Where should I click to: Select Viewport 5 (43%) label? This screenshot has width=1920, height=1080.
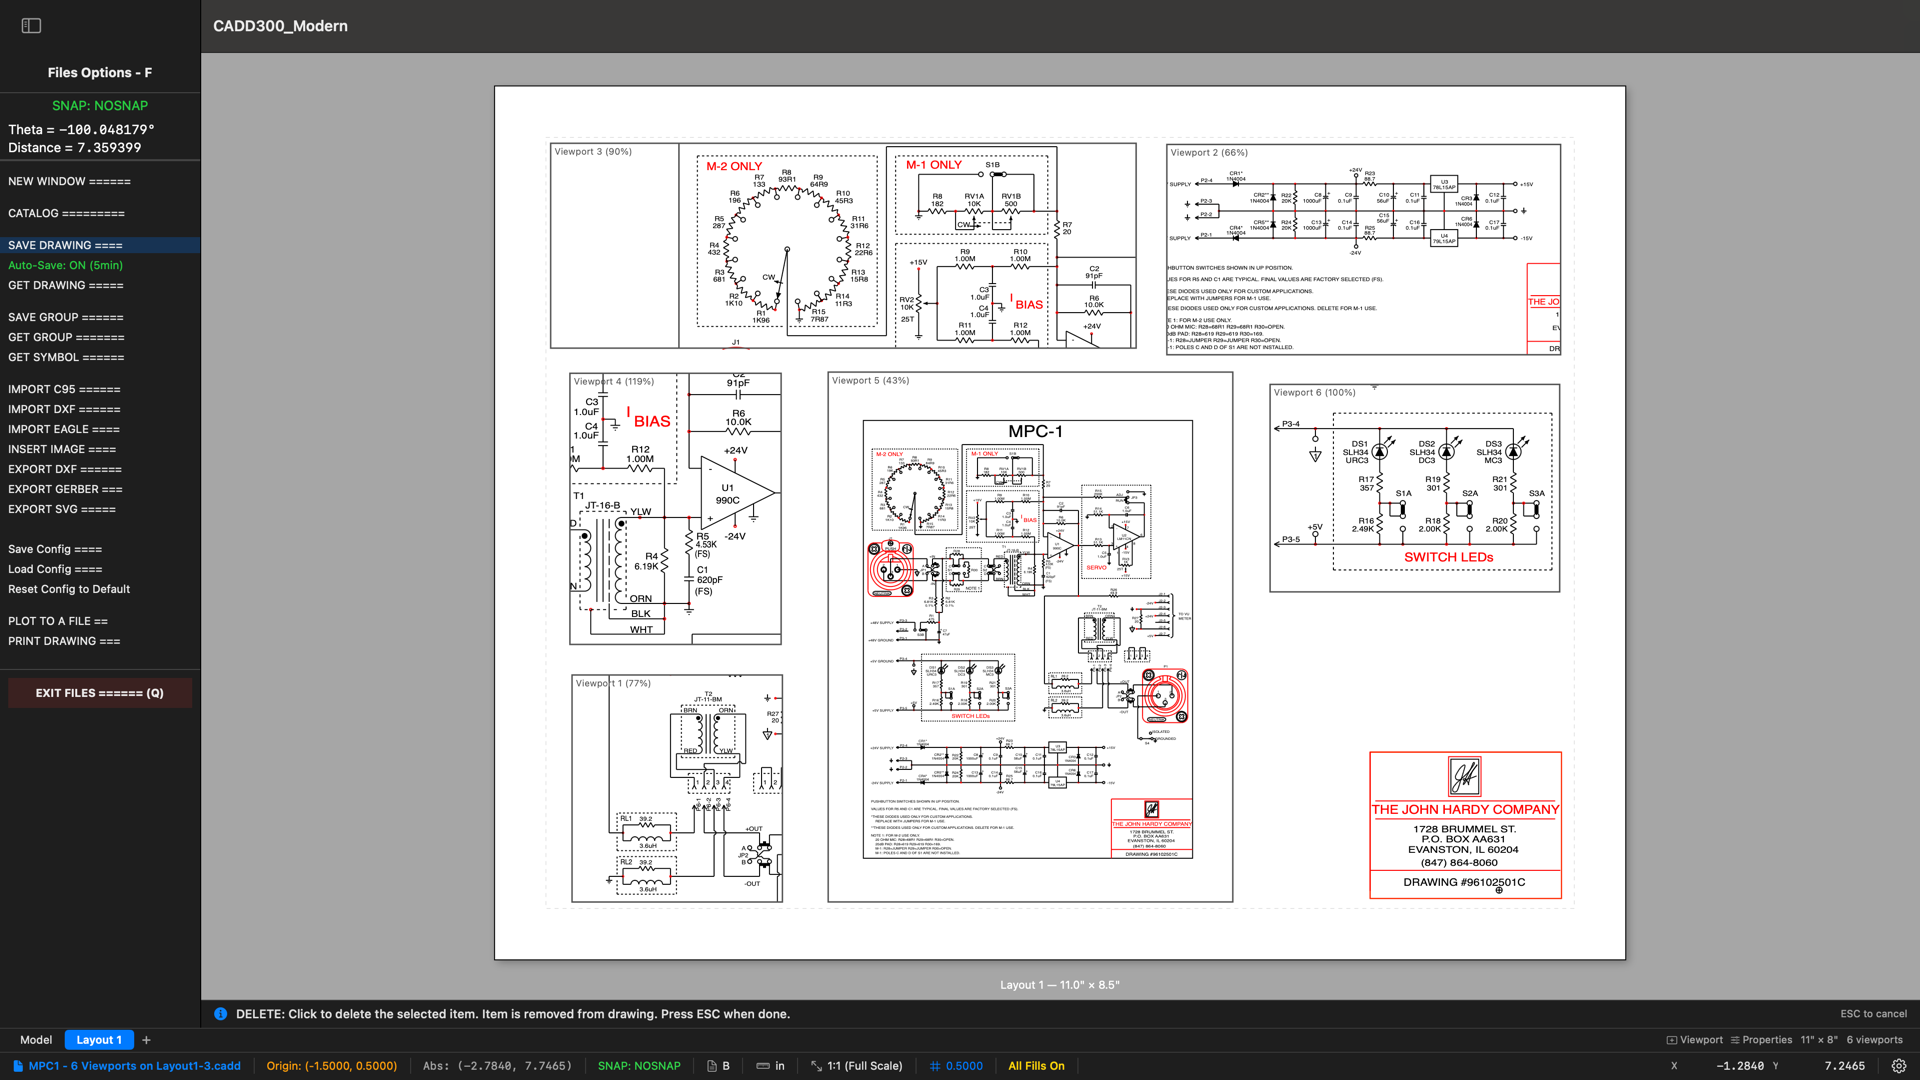pyautogui.click(x=870, y=381)
